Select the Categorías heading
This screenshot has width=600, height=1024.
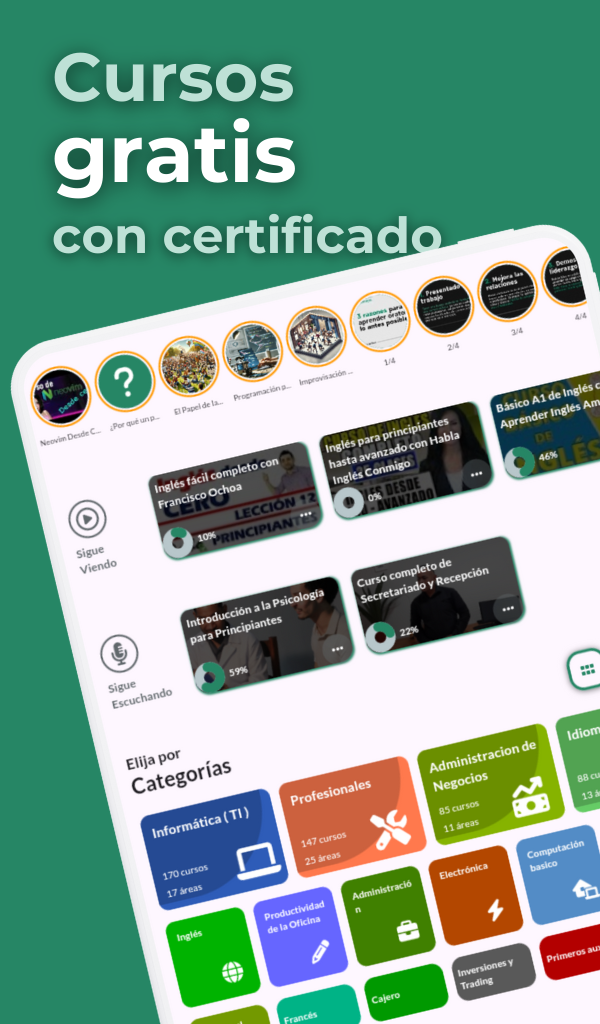point(181,776)
